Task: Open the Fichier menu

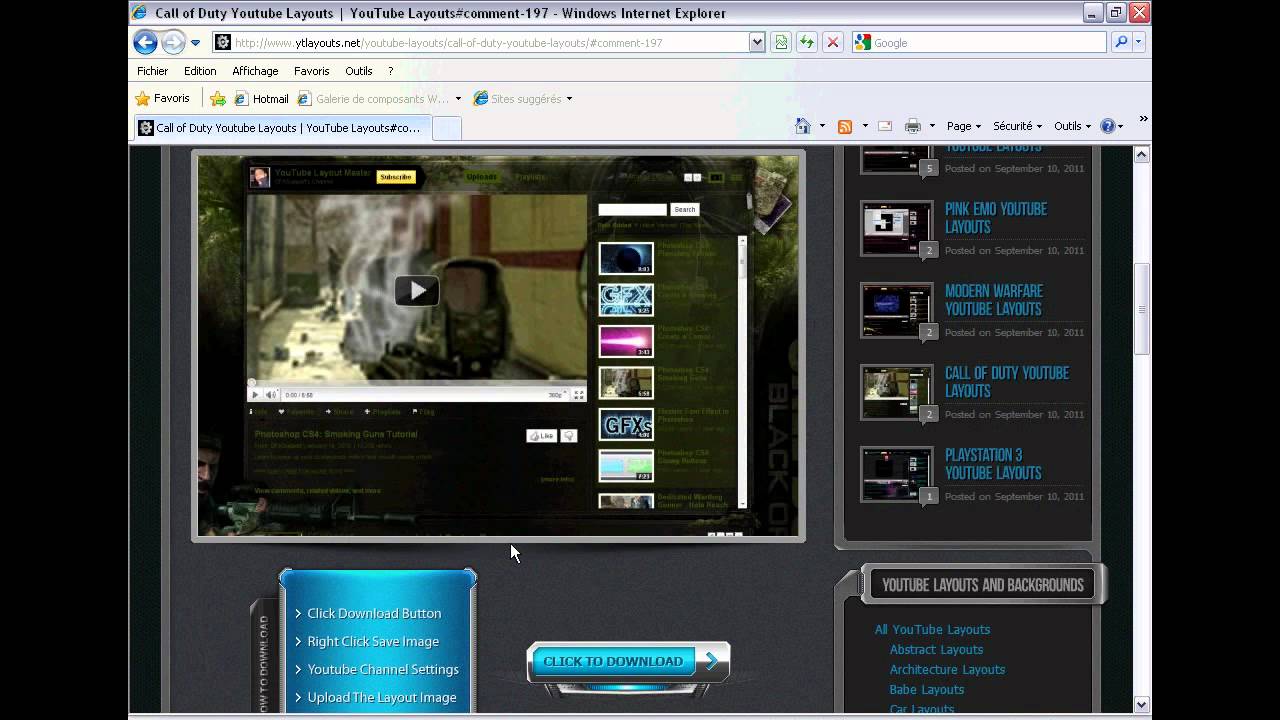Action: tap(153, 71)
